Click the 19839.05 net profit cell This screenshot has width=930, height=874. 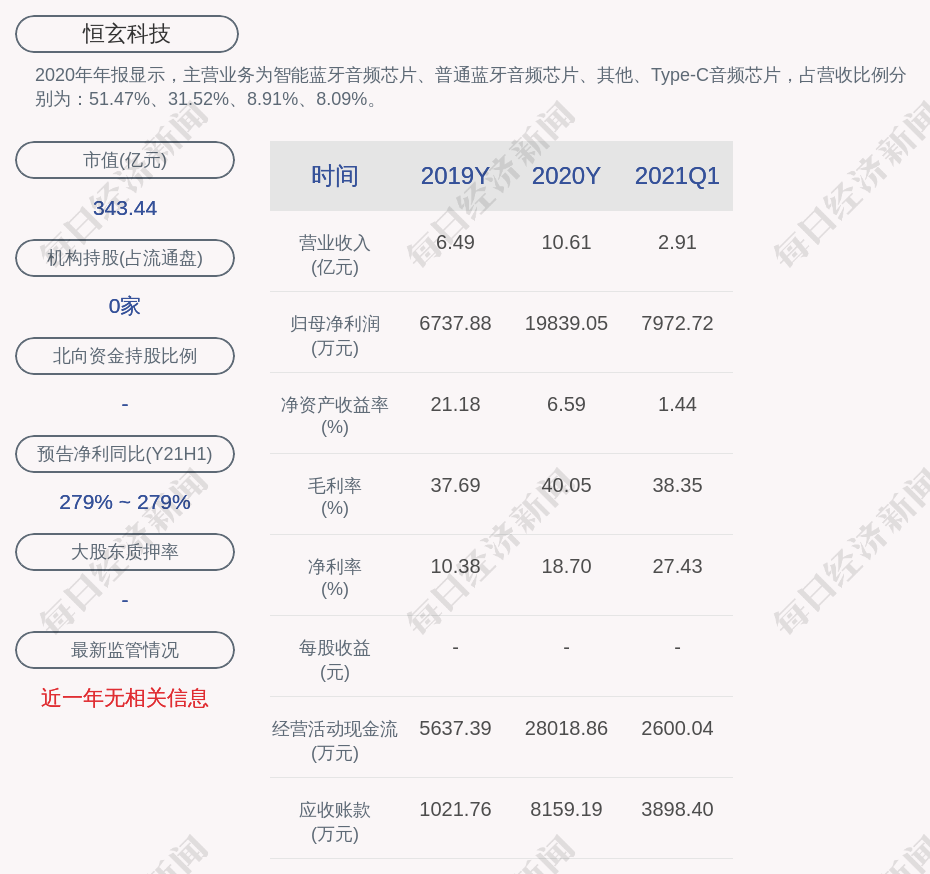(x=566, y=323)
